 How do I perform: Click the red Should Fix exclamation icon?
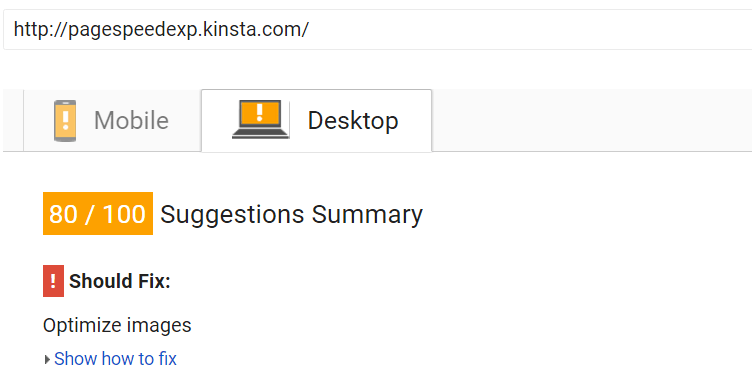(x=53, y=281)
